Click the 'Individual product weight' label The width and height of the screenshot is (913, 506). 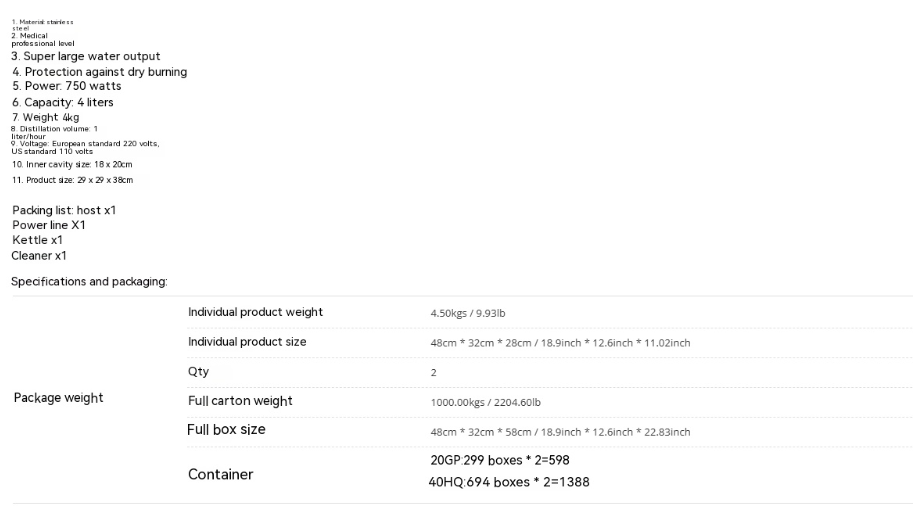(x=255, y=312)
